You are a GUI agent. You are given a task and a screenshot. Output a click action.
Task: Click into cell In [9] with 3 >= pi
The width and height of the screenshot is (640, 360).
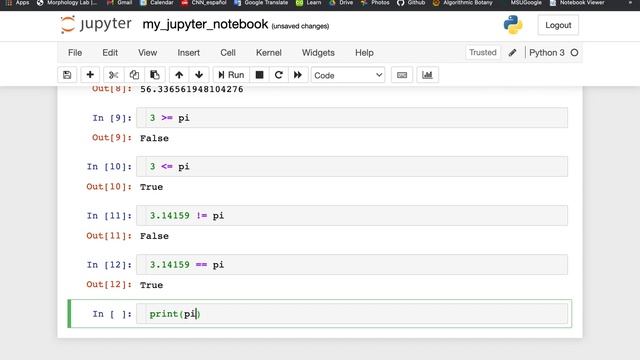[x=352, y=118]
